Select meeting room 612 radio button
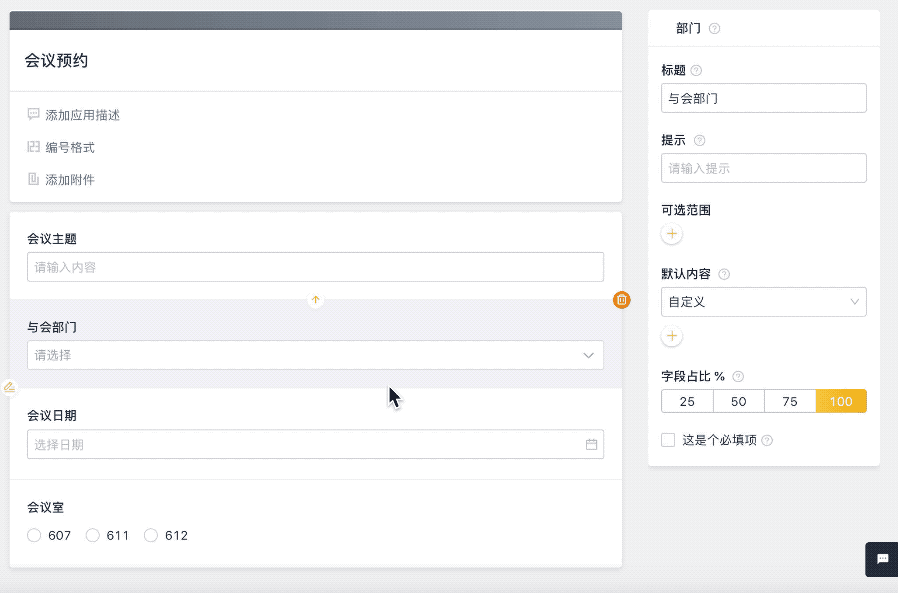Image resolution: width=898 pixels, height=593 pixels. coord(151,535)
